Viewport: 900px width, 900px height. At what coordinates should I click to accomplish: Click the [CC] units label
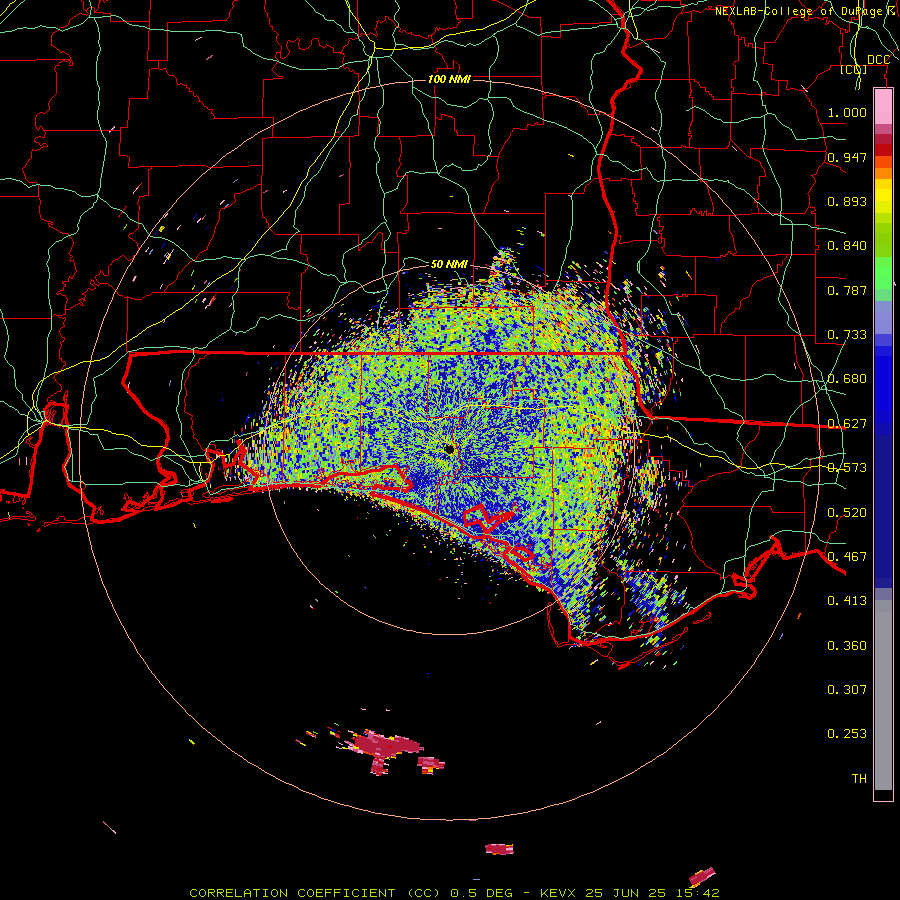tap(854, 69)
